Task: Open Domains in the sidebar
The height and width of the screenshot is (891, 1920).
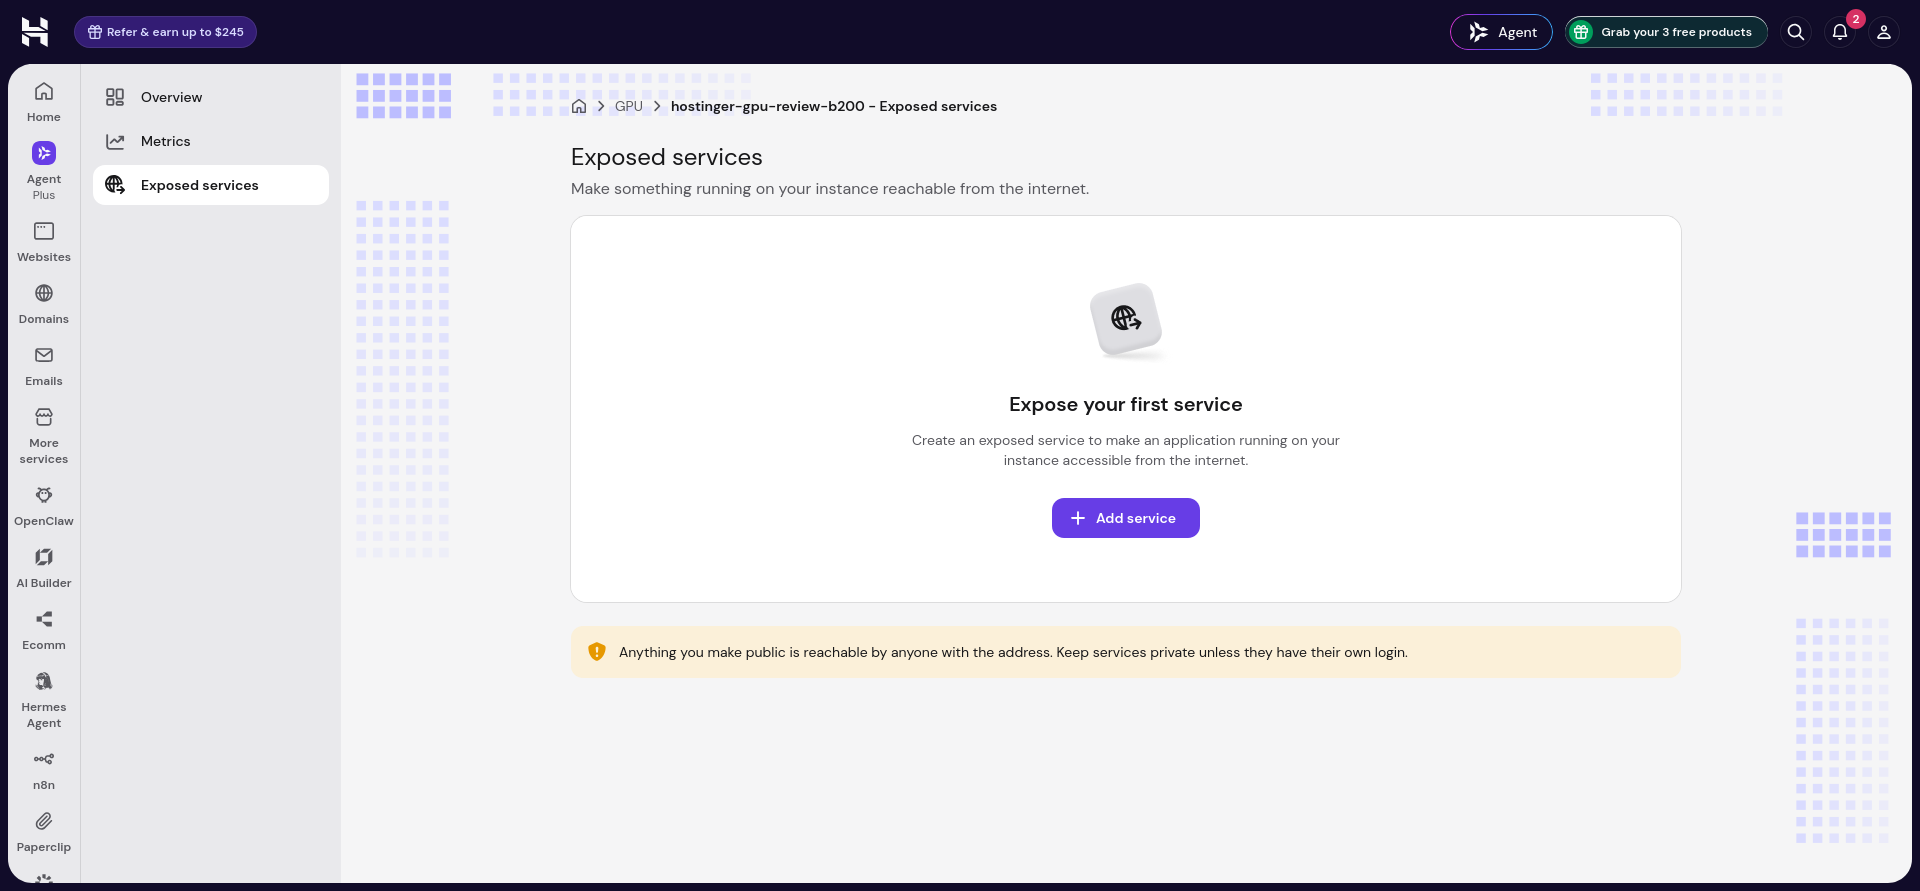Action: (x=44, y=304)
